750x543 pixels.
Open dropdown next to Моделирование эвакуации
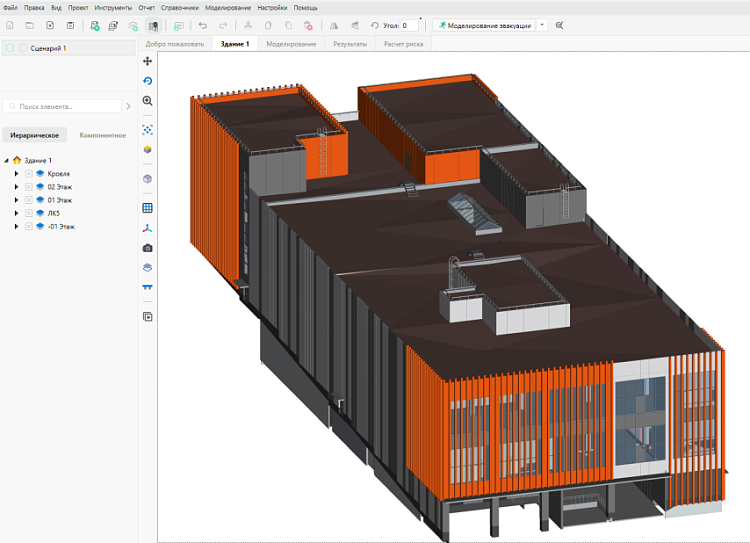[541, 24]
